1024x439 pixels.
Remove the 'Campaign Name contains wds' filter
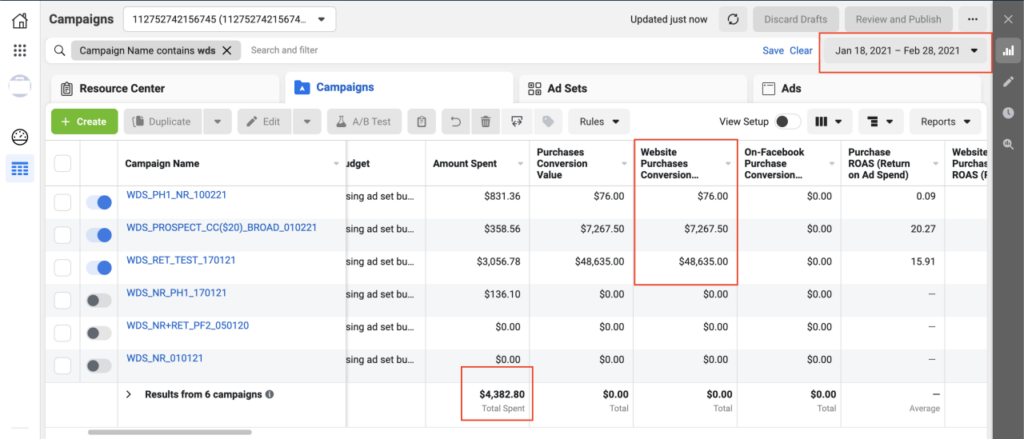click(x=227, y=50)
